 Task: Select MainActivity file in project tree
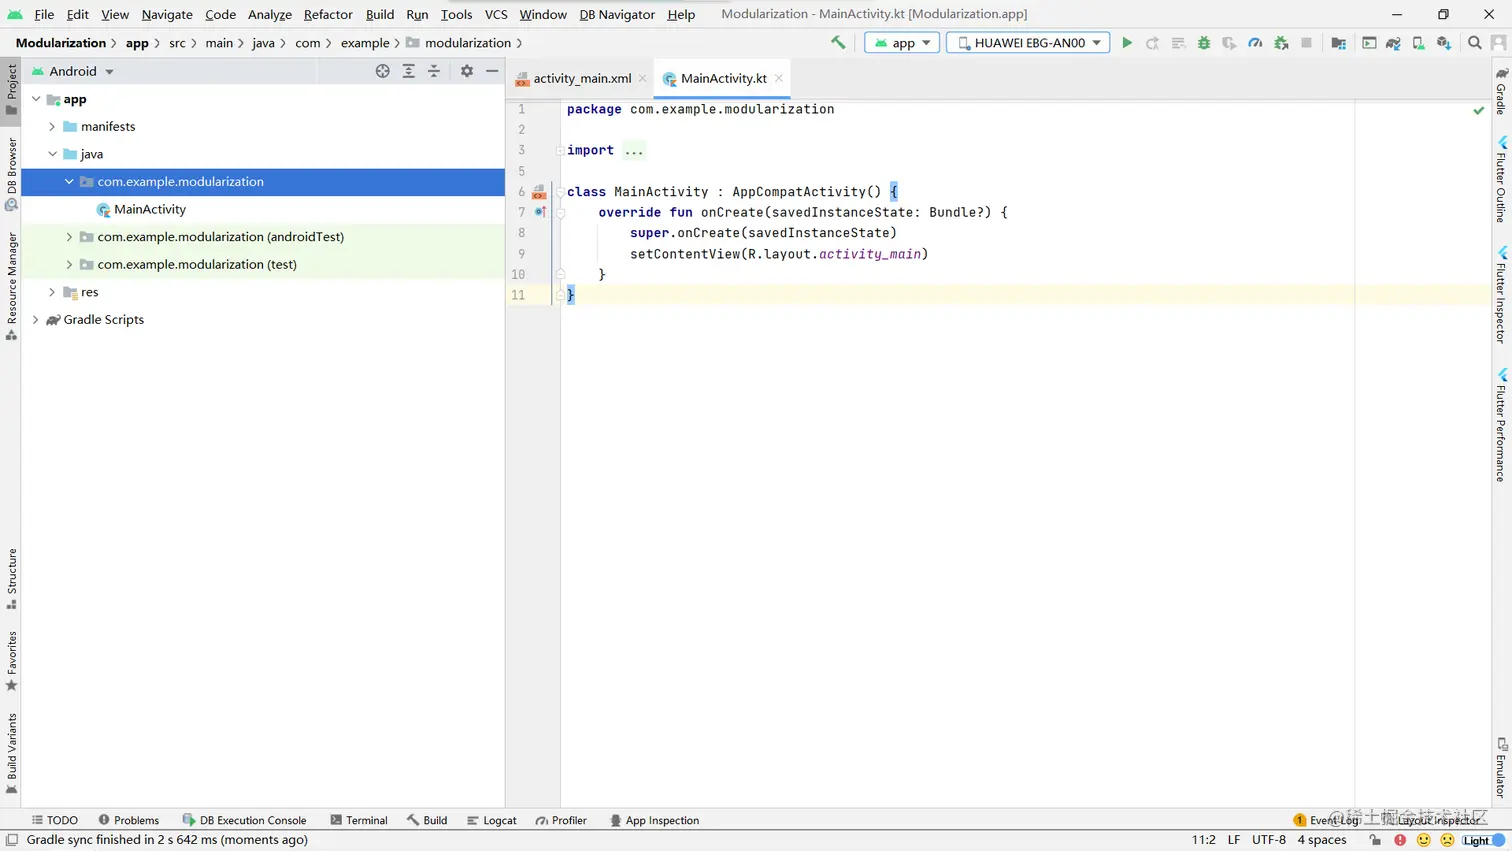click(149, 209)
